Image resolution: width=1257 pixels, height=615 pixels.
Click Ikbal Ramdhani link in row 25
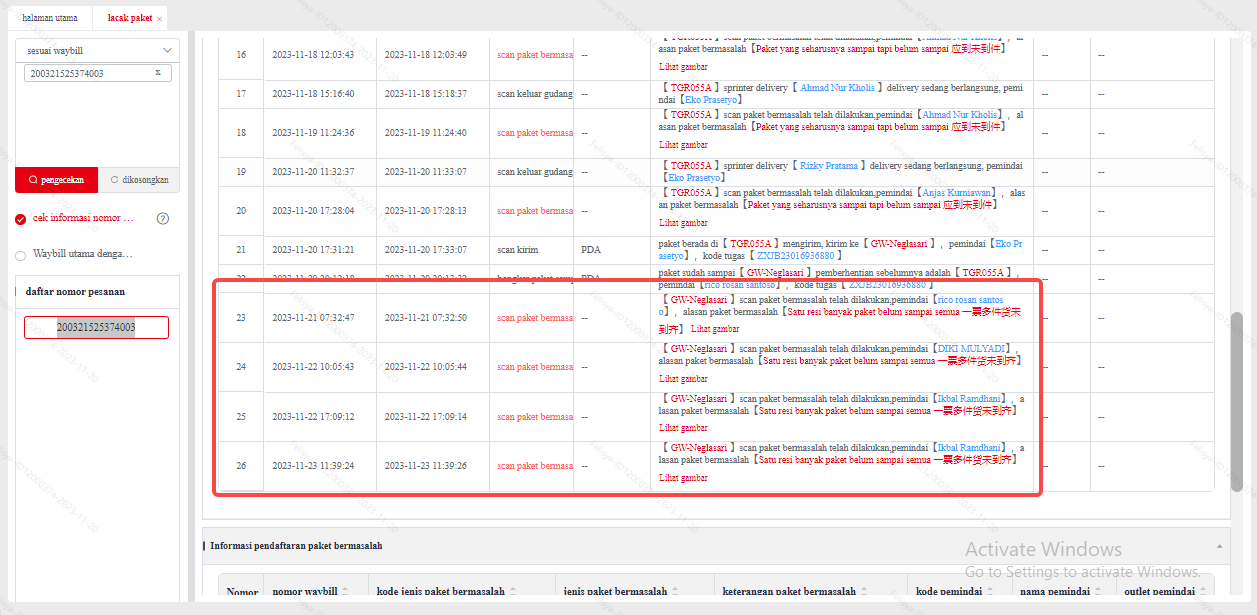pyautogui.click(x=970, y=398)
